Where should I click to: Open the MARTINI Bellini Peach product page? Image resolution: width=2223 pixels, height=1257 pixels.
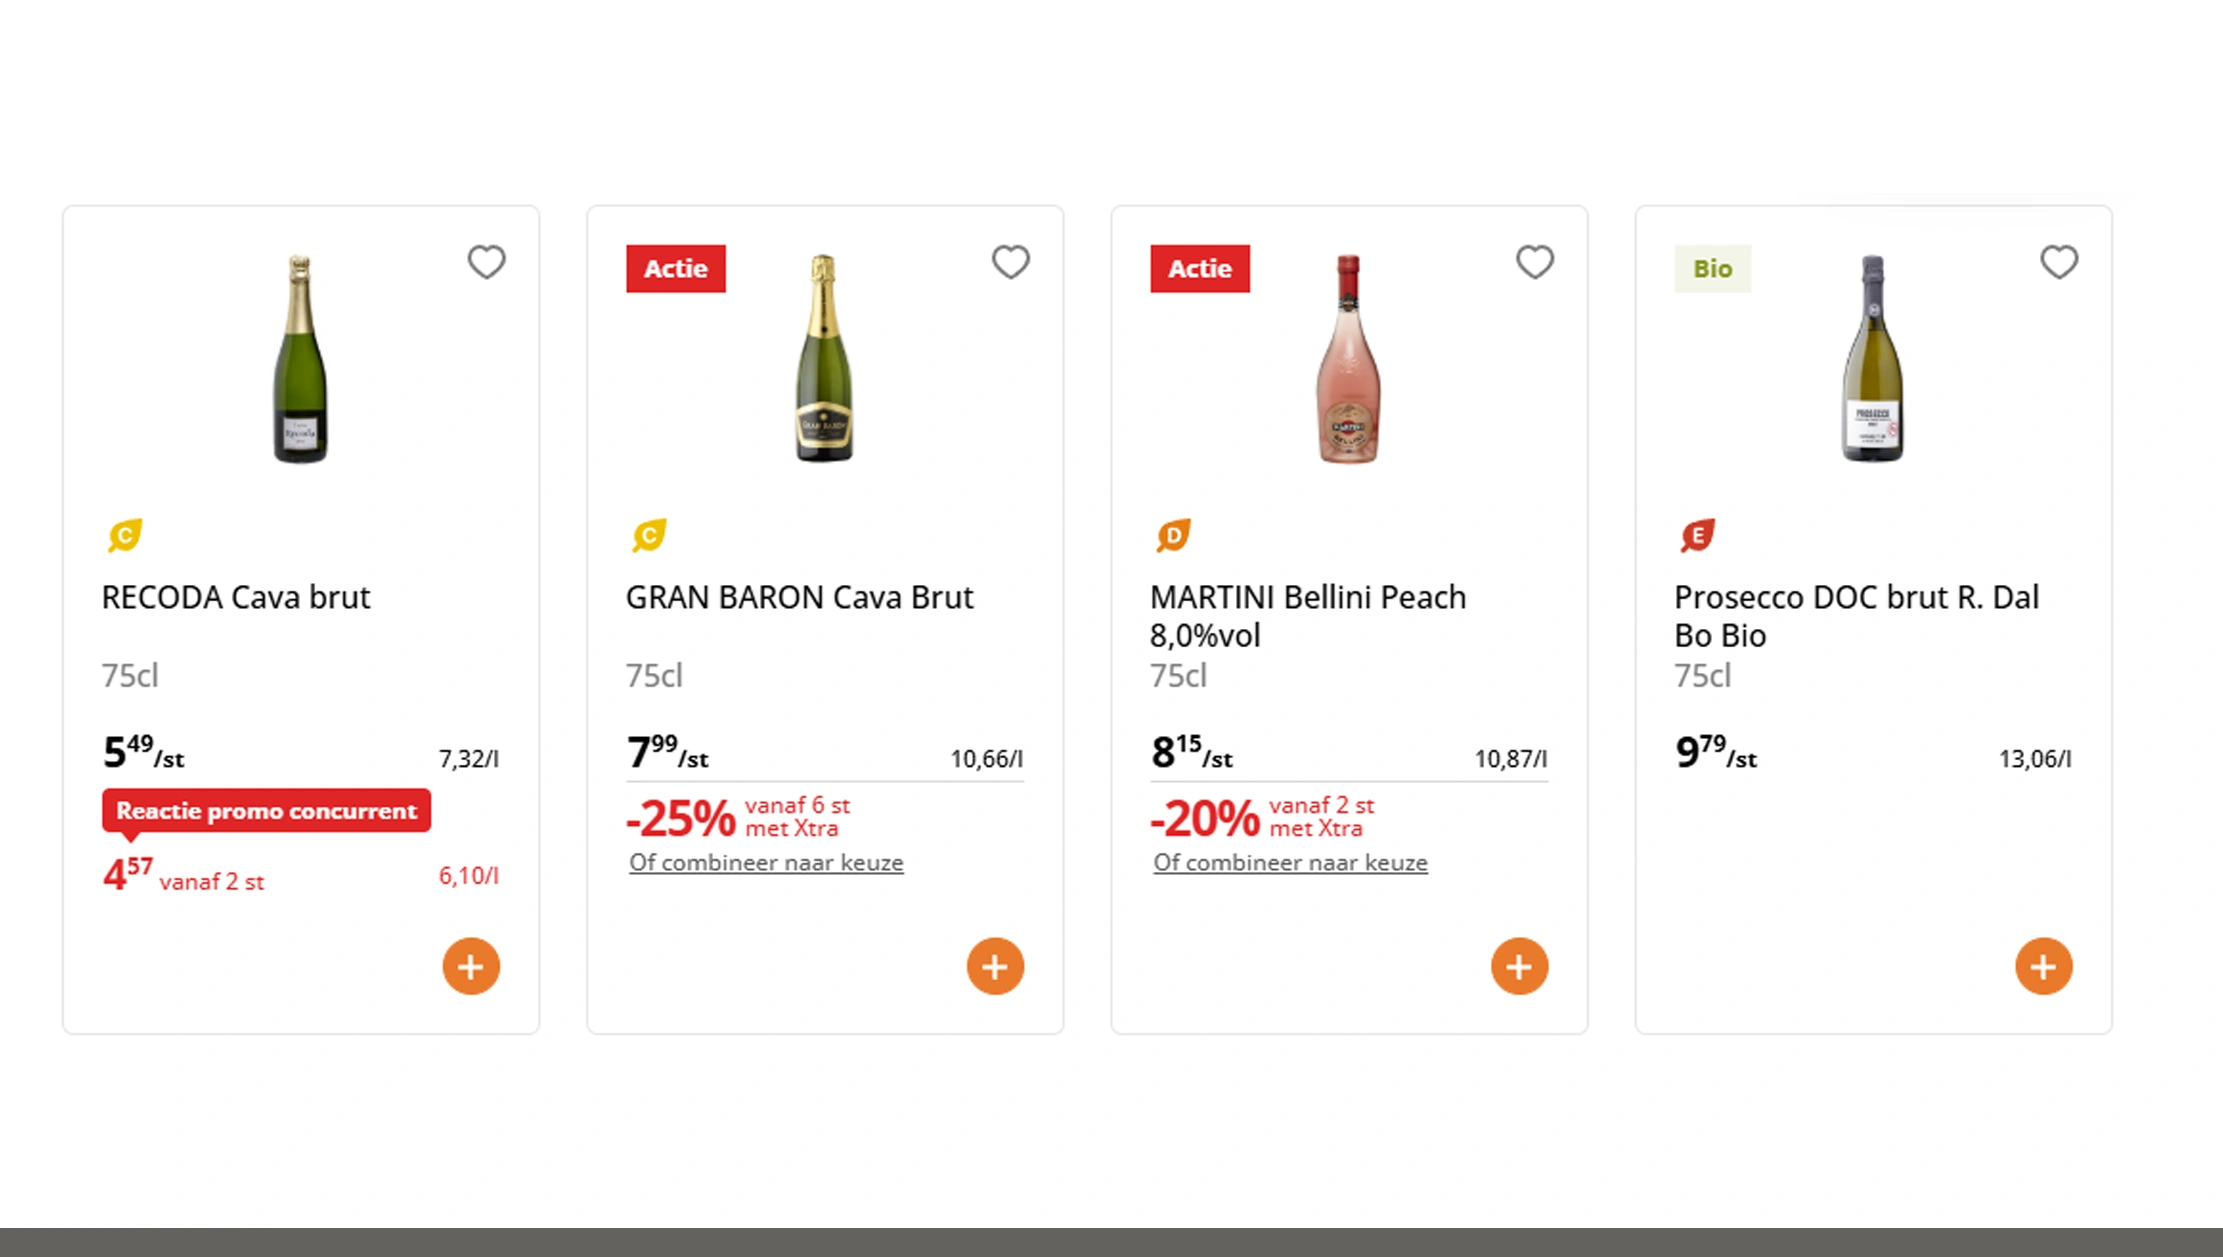tap(1308, 597)
